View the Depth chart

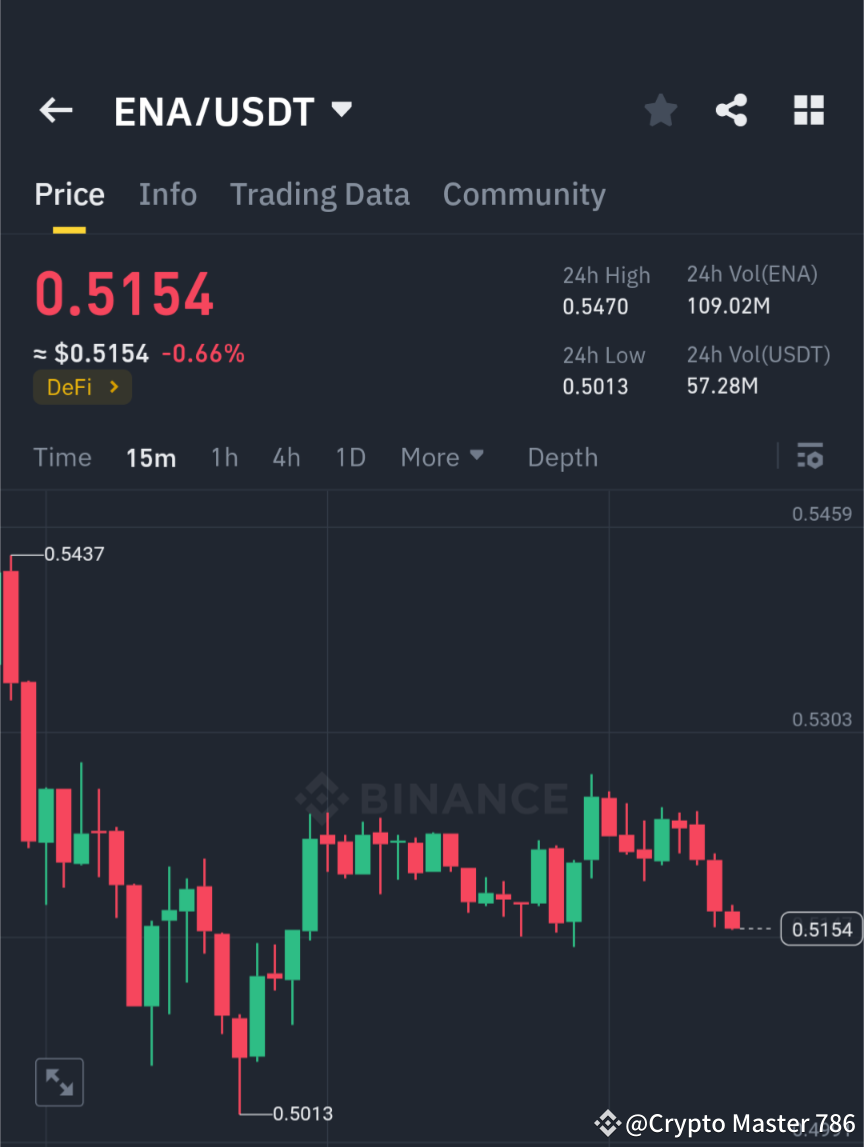click(562, 457)
